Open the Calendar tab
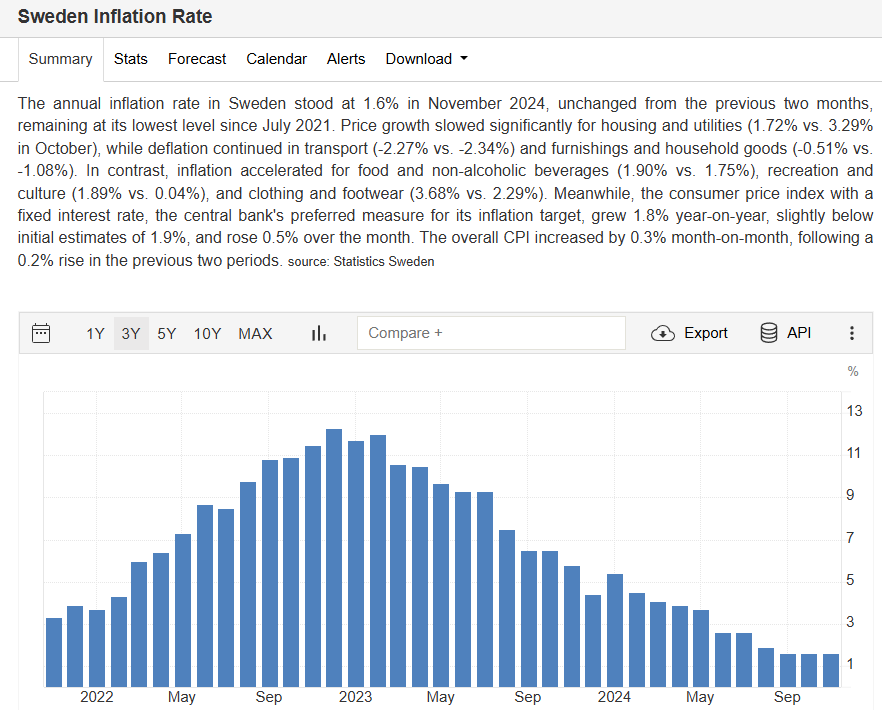 coord(276,59)
